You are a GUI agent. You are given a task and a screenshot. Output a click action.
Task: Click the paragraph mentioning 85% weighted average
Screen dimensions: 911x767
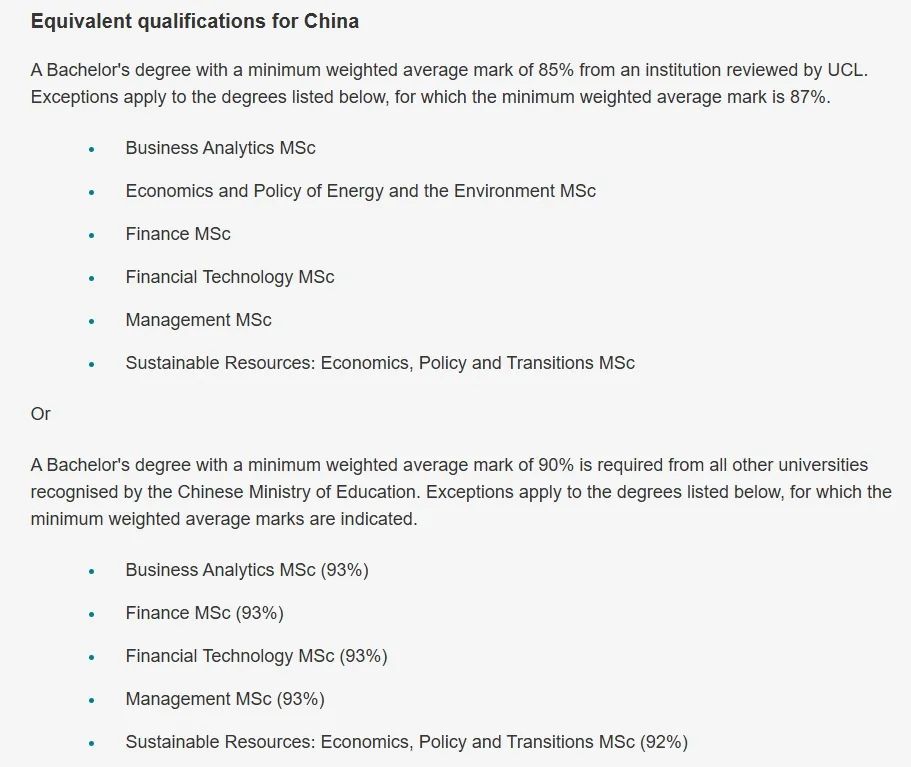pyautogui.click(x=449, y=83)
